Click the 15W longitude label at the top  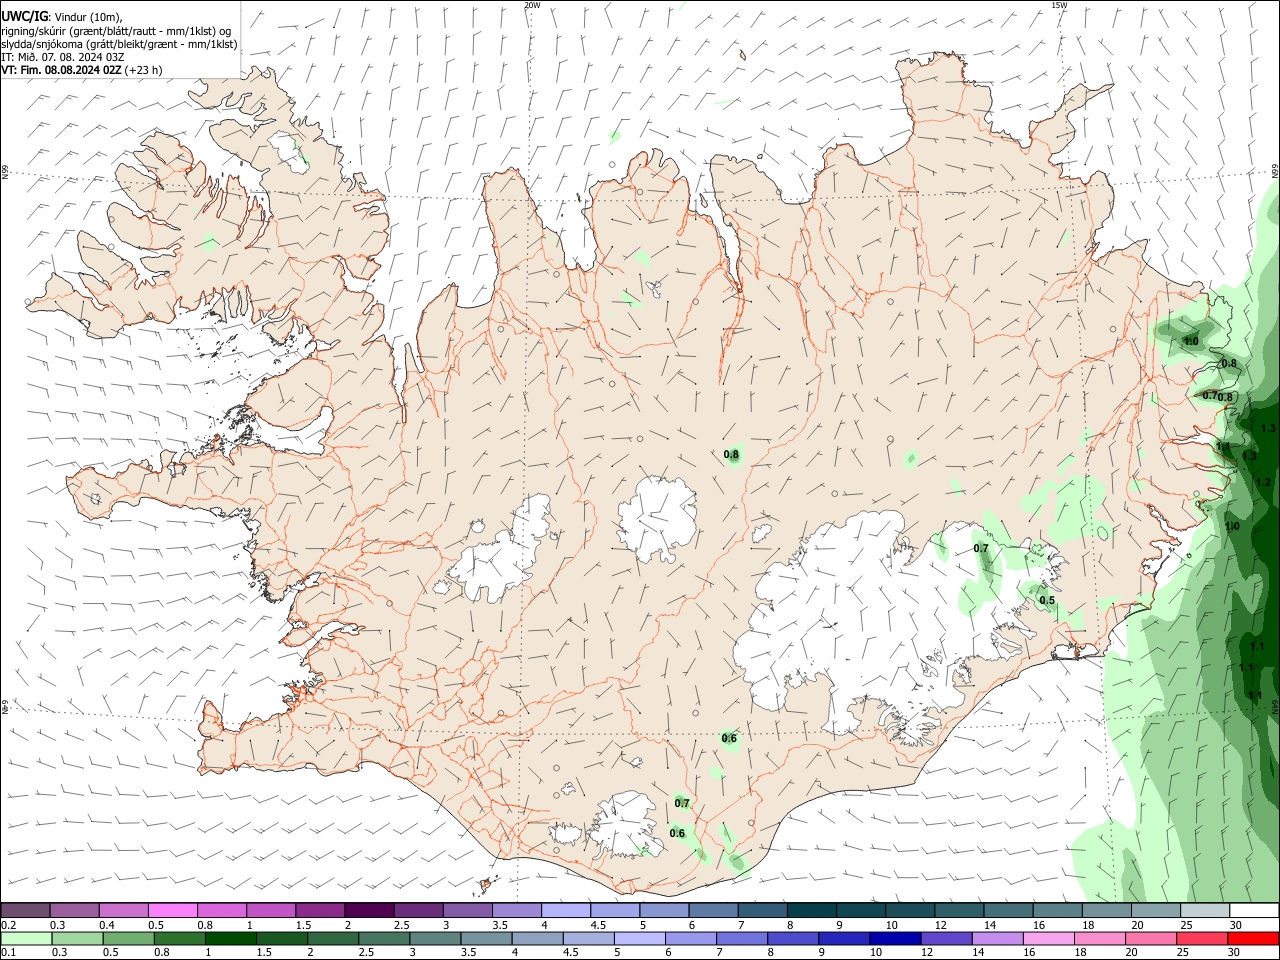[1059, 5]
